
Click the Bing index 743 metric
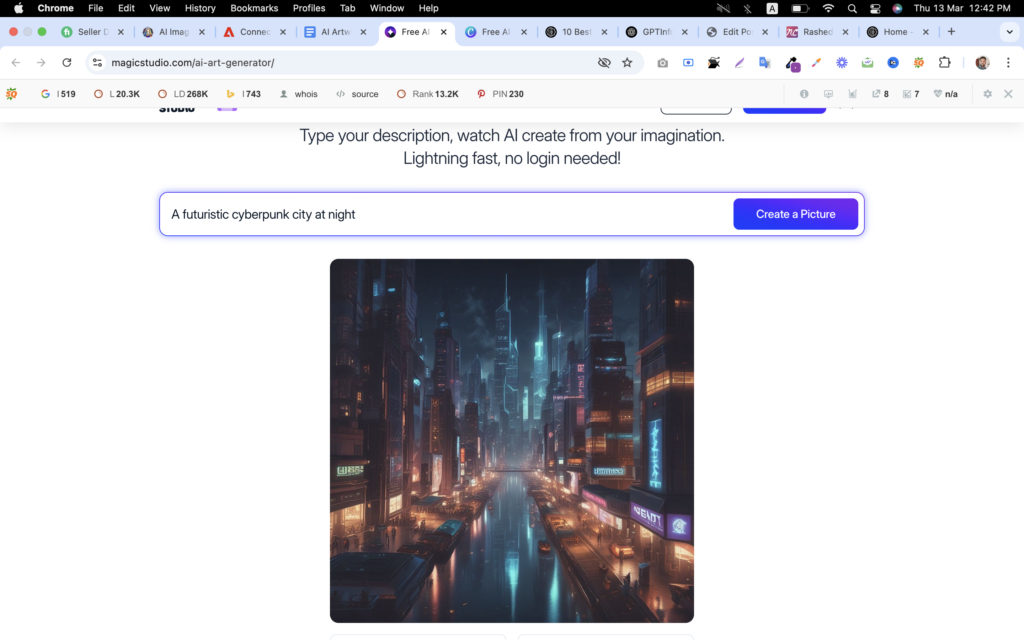tap(243, 94)
